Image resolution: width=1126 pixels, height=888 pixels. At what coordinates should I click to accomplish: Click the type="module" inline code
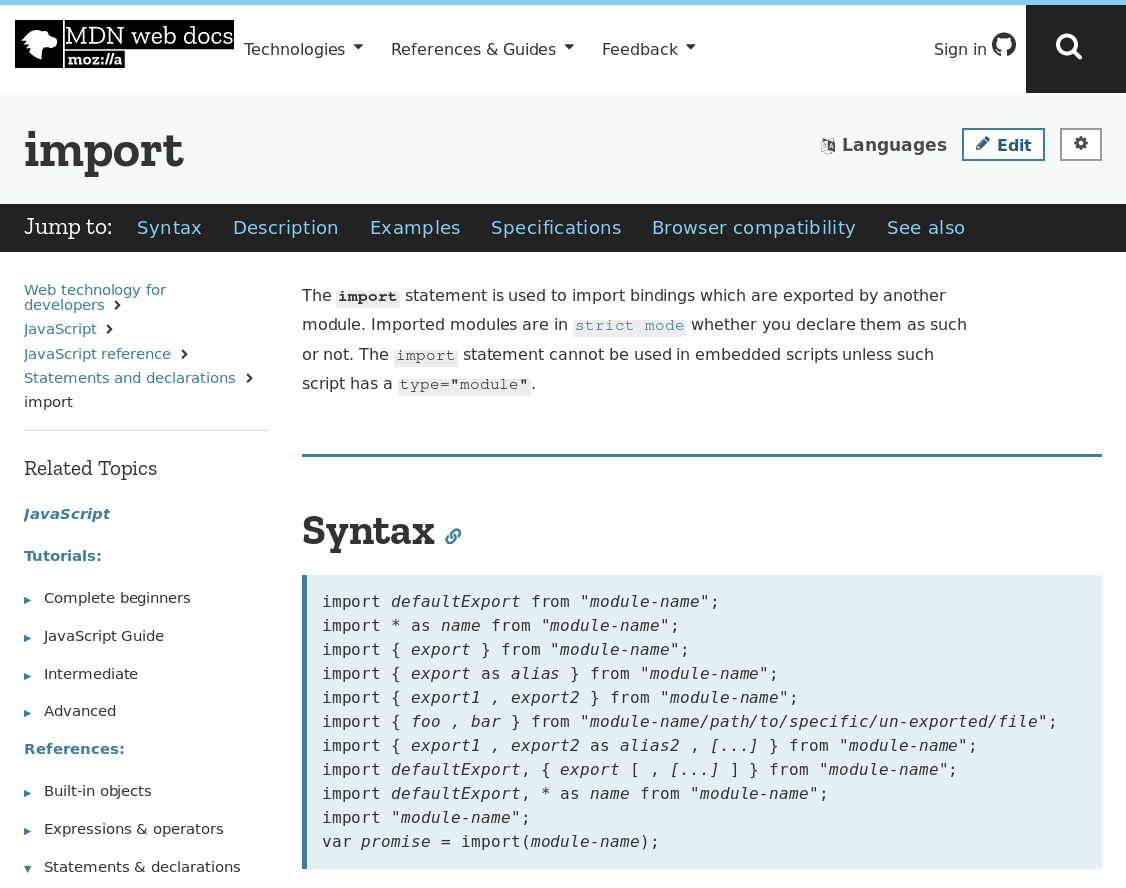click(x=464, y=385)
